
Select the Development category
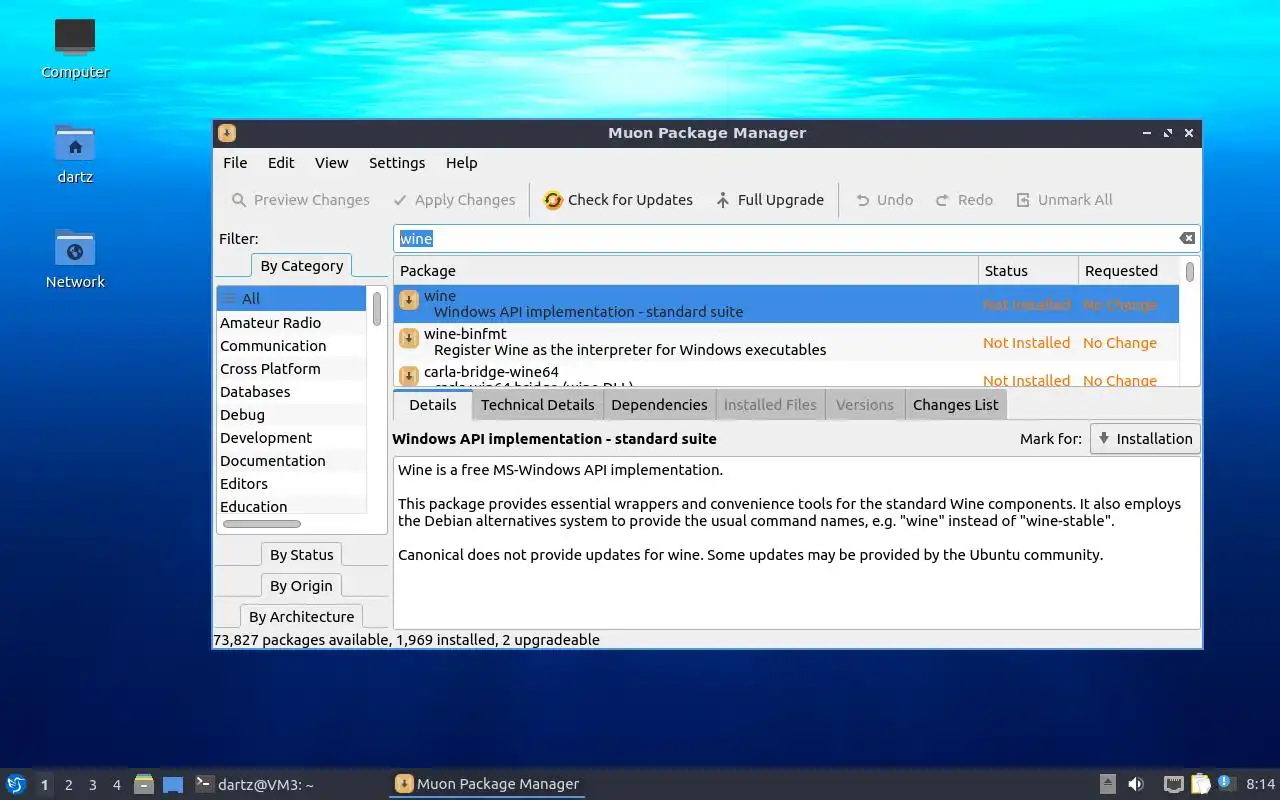click(x=292, y=438)
